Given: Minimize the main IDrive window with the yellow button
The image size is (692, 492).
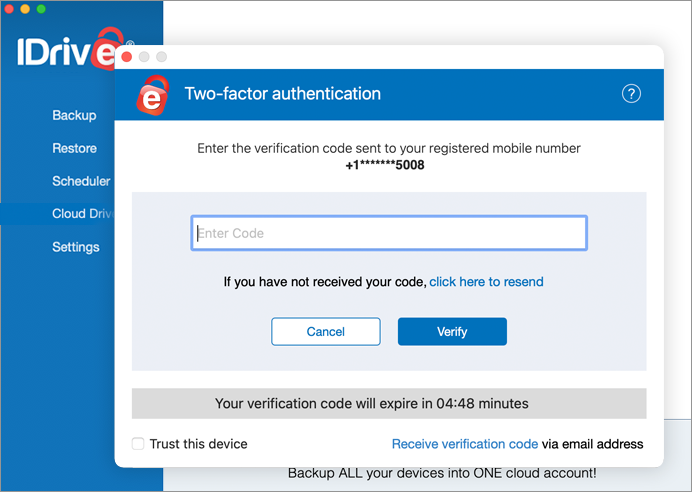Looking at the screenshot, I should (x=25, y=9).
